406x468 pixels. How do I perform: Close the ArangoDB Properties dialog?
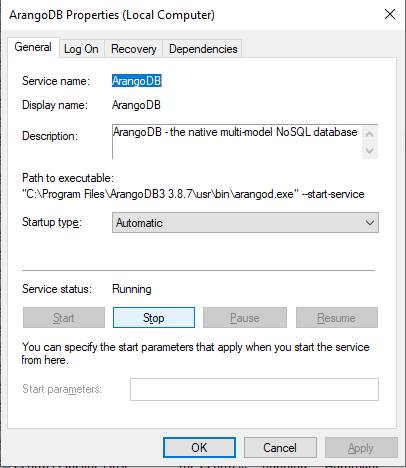point(390,15)
